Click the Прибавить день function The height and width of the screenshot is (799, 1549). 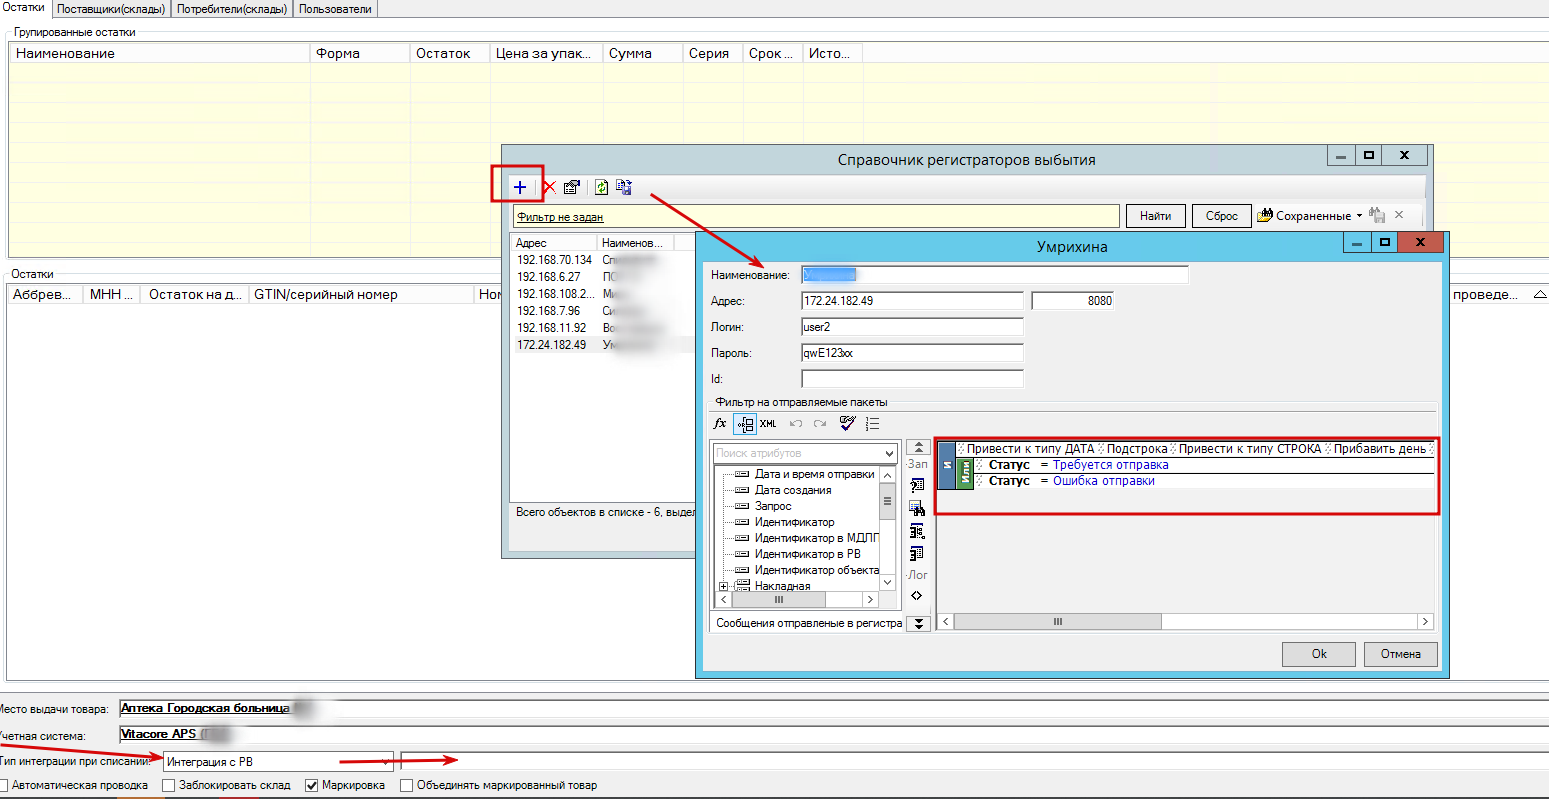1379,449
